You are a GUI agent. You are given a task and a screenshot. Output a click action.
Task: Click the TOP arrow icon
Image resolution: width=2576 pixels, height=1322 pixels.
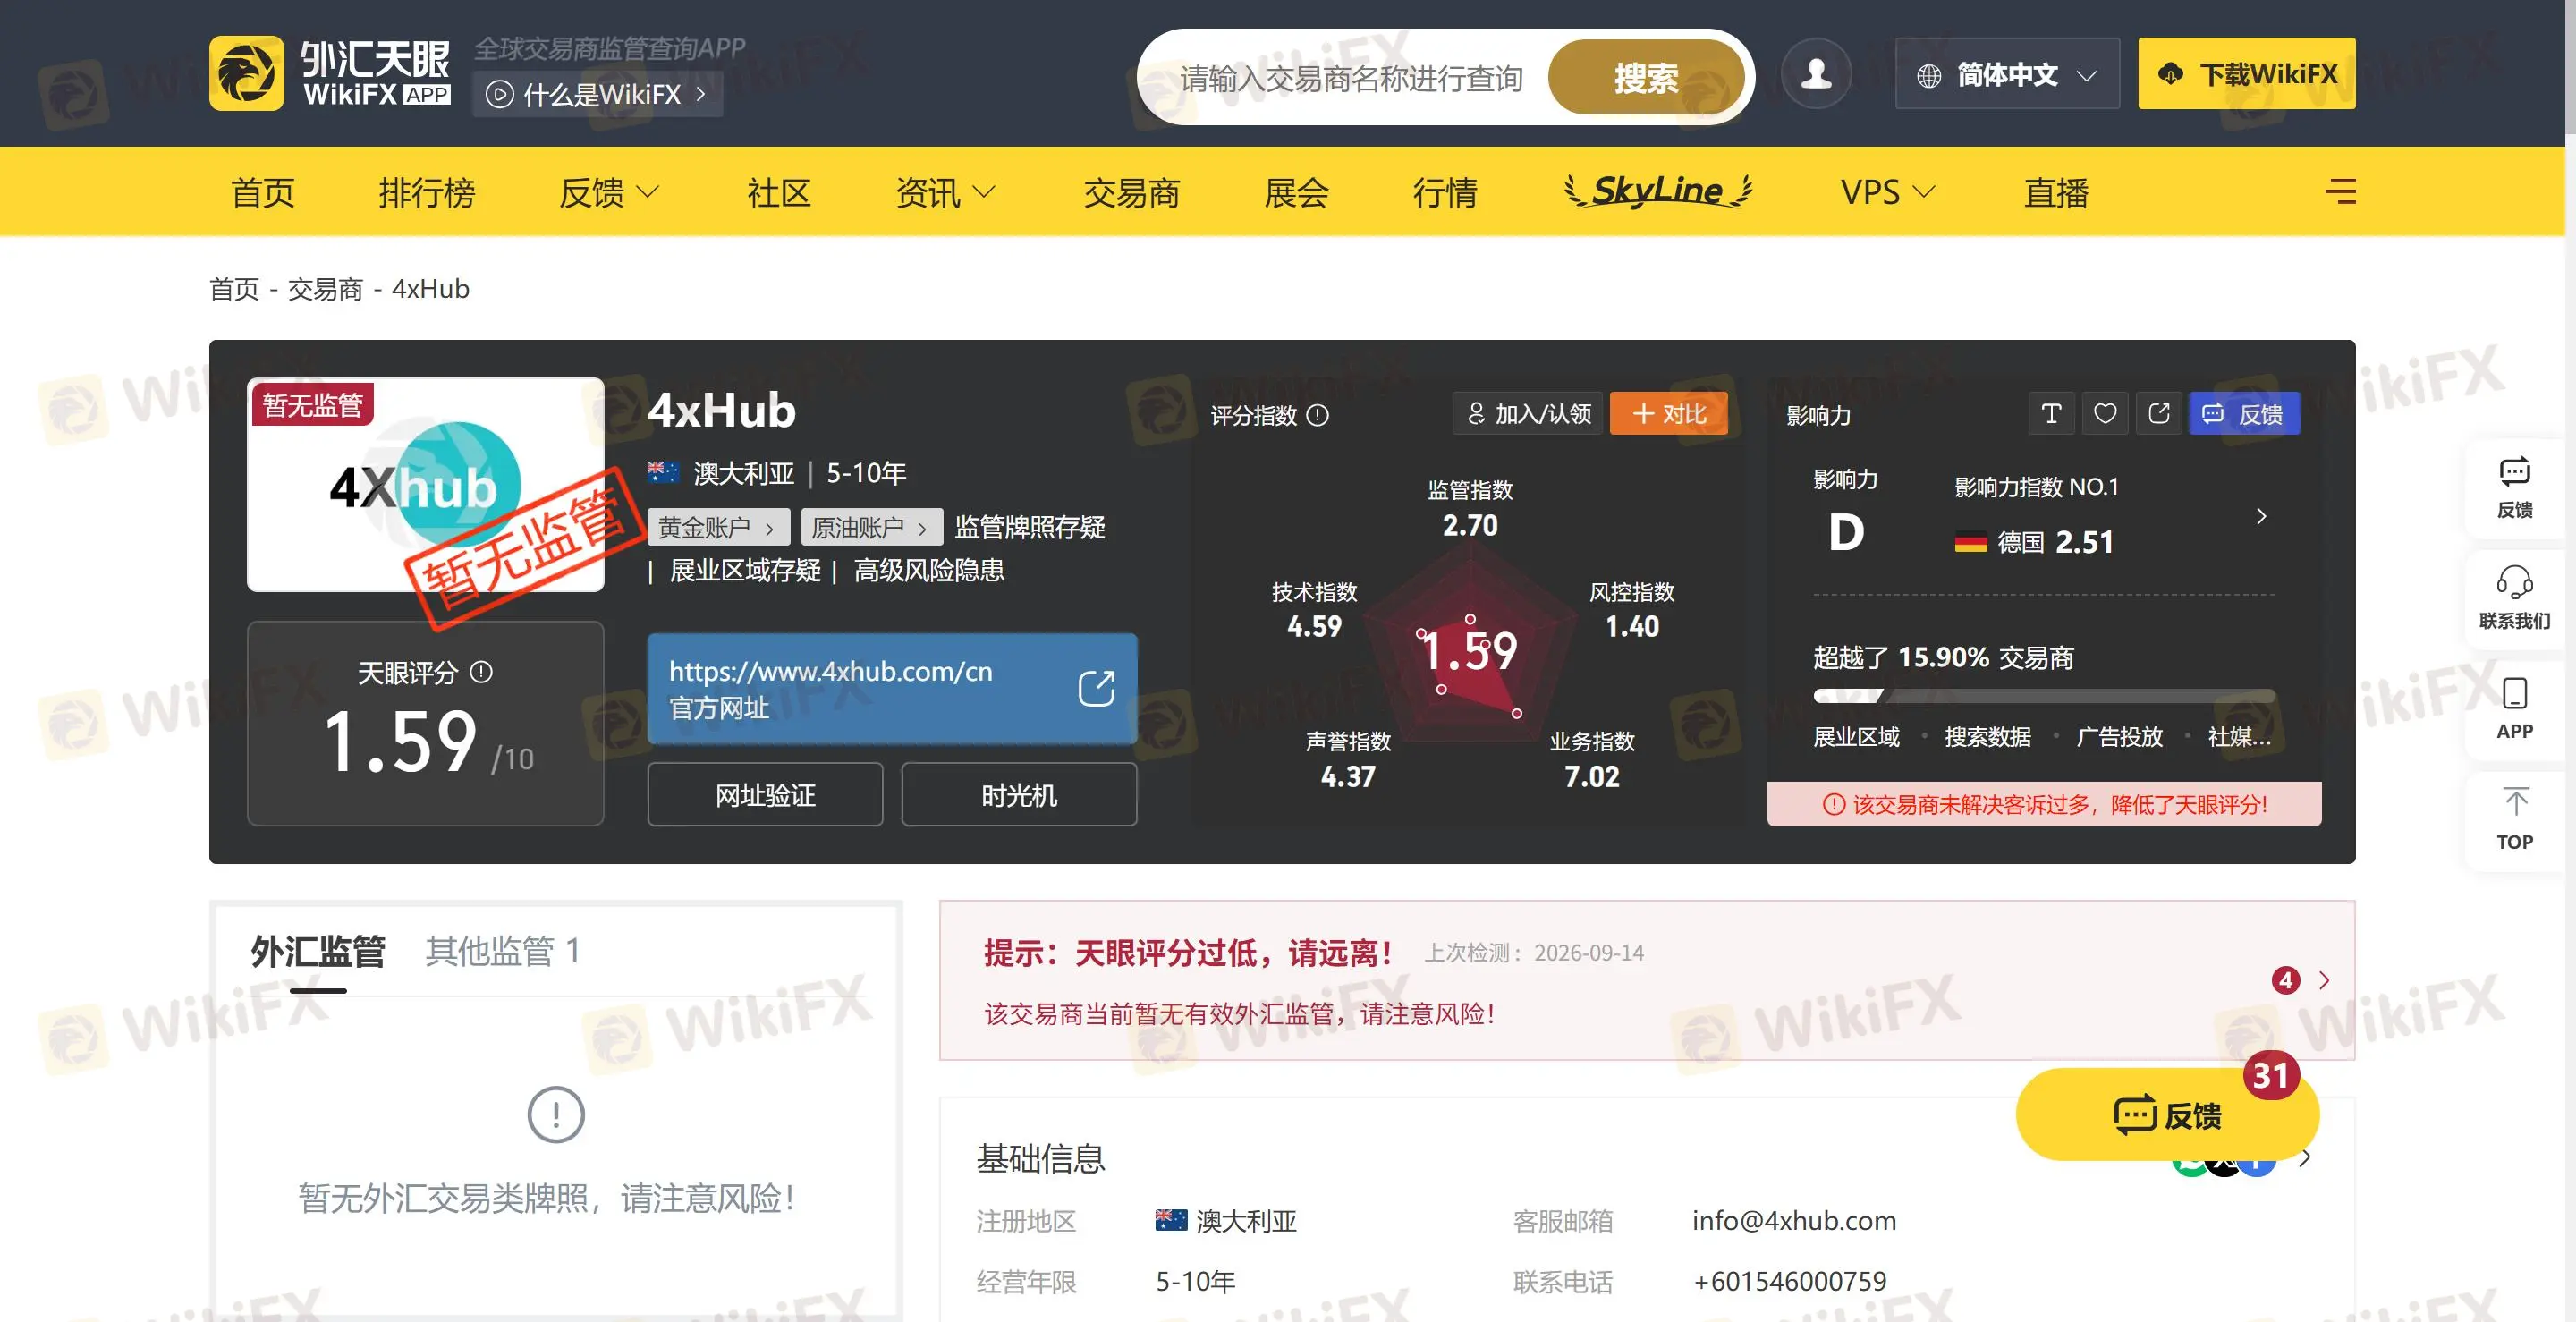pos(2514,820)
